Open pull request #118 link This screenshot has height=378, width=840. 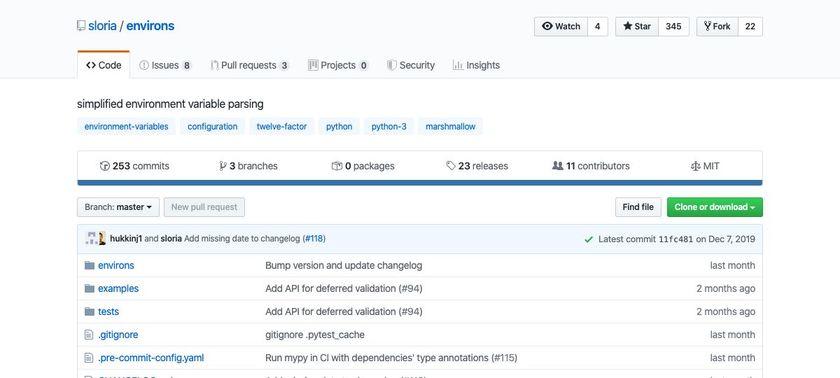tap(315, 239)
